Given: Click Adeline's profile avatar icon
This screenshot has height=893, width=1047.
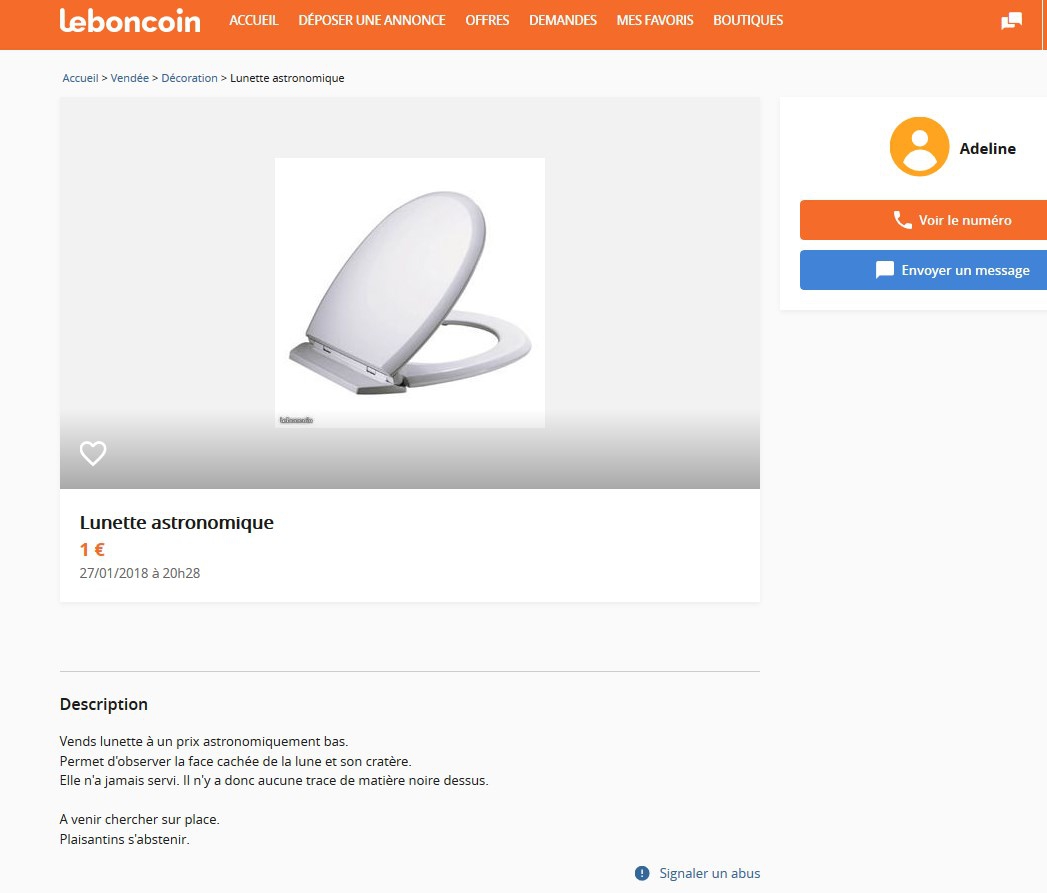Looking at the screenshot, I should tap(919, 147).
